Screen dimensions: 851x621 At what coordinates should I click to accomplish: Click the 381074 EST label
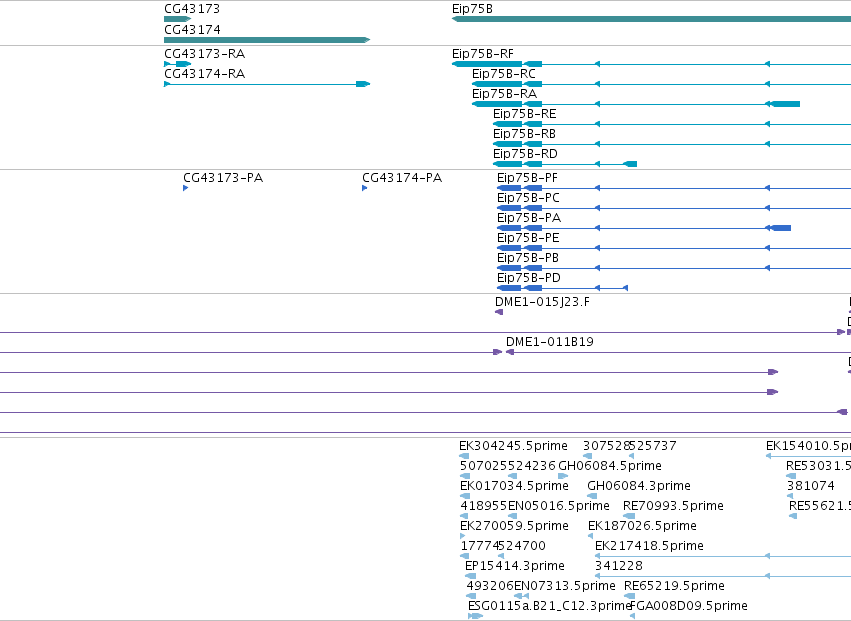coord(811,486)
